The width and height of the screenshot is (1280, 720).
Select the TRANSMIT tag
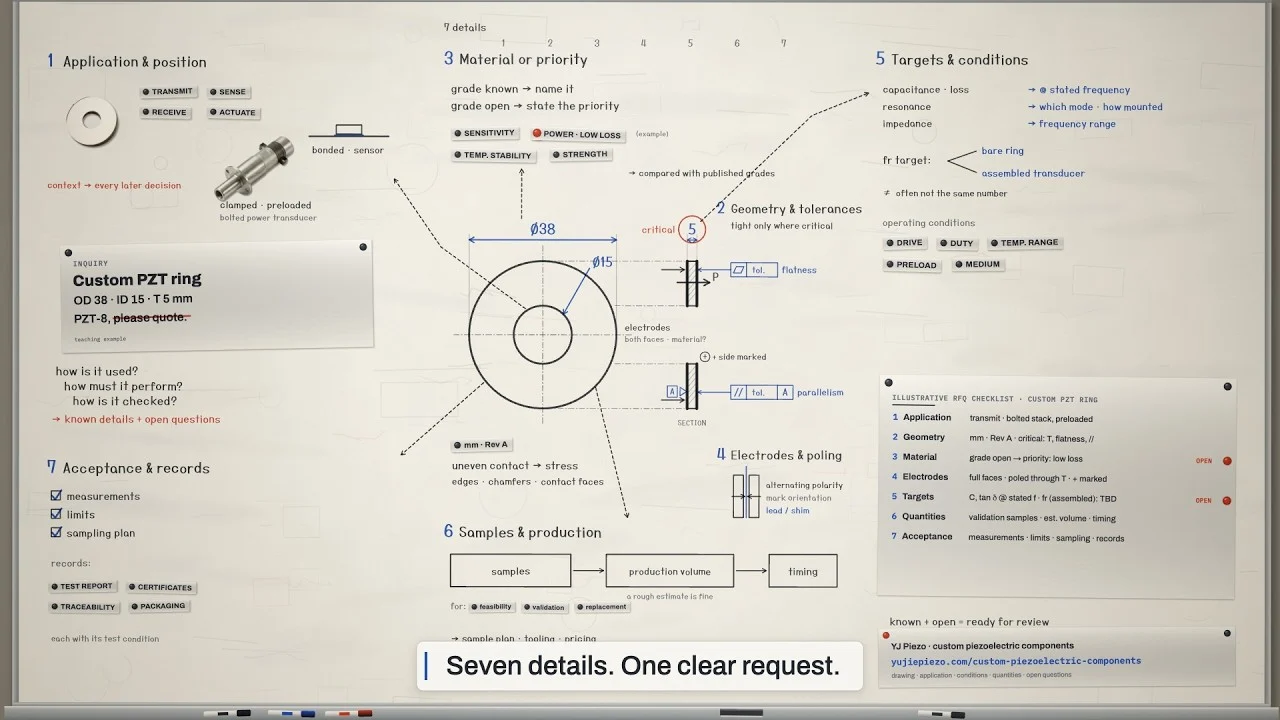167,92
